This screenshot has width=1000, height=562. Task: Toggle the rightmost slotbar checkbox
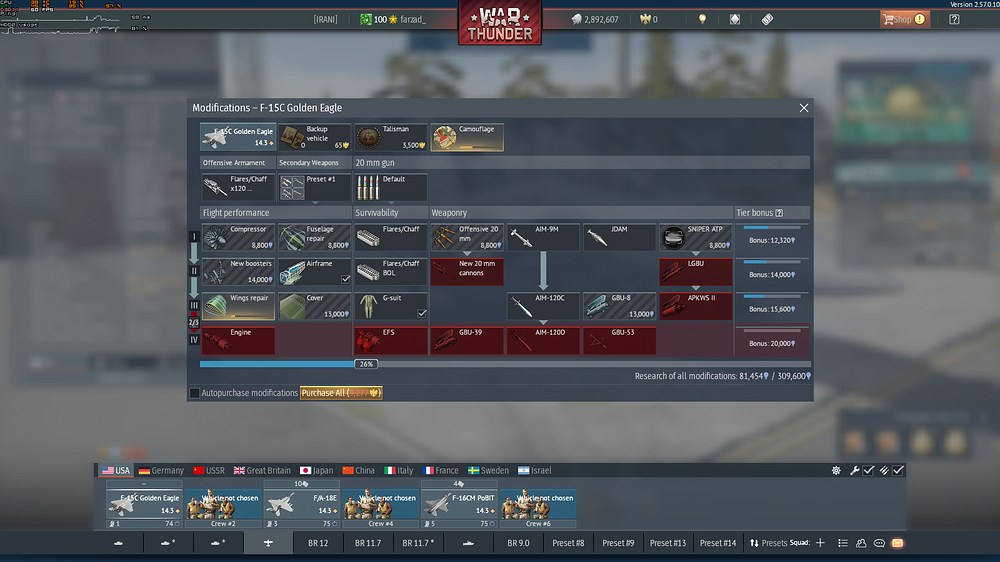coord(898,470)
